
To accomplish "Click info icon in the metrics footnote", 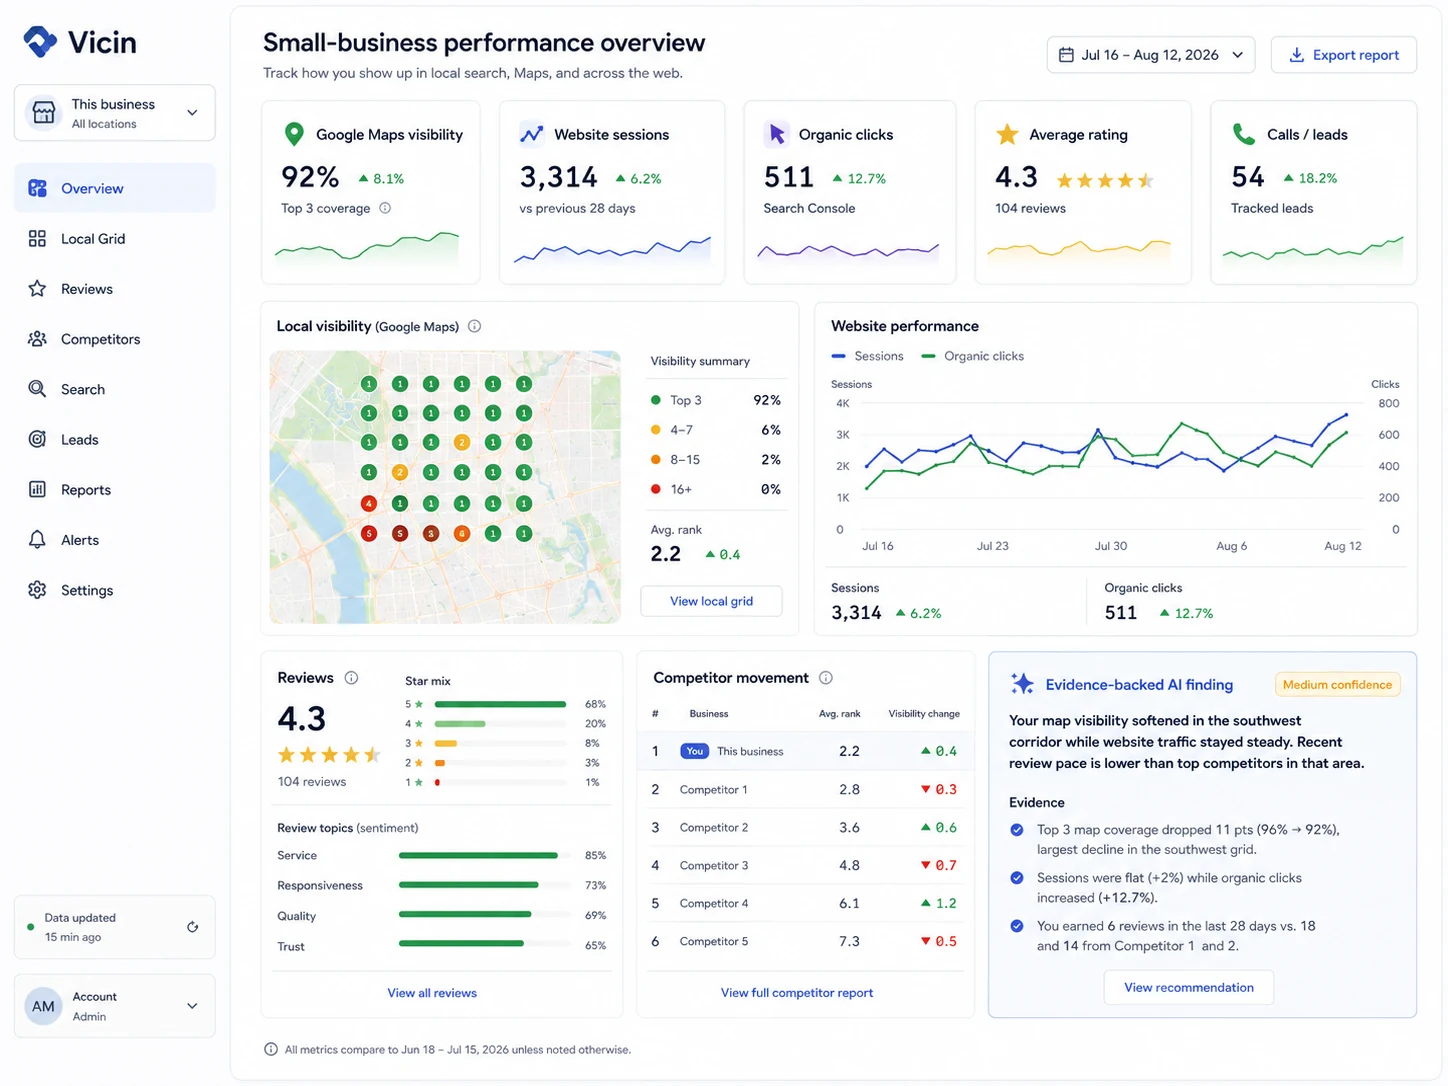I will tap(270, 1049).
